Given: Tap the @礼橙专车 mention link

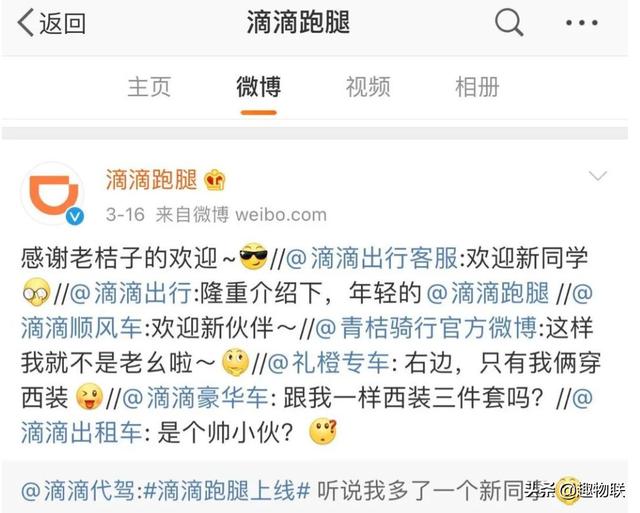Looking at the screenshot, I should pos(328,363).
